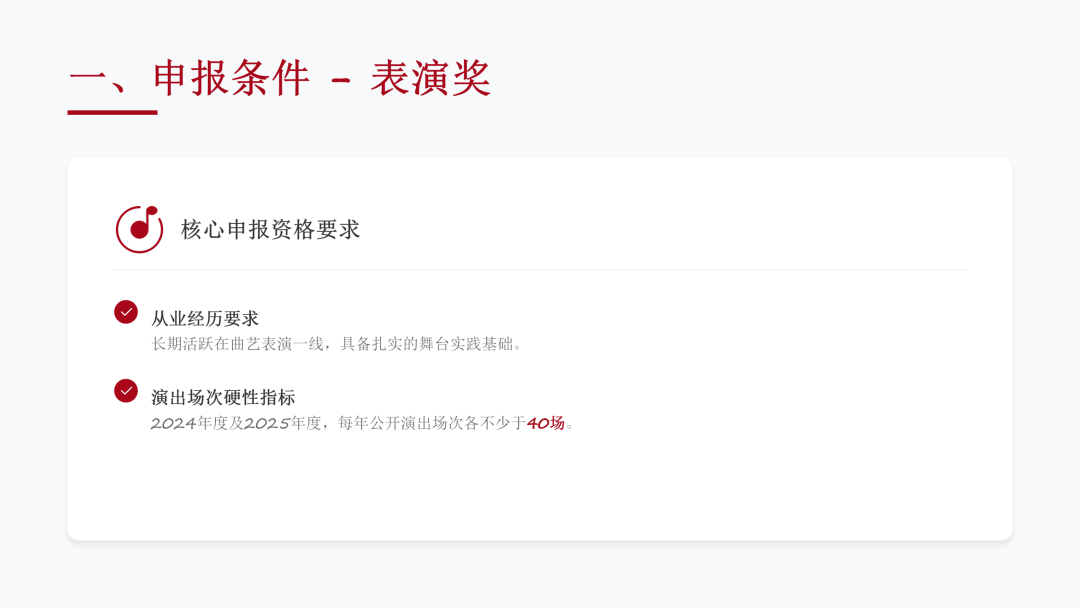Click the 年度及 text between the years
Viewport: 1080px width, 608px height.
click(x=221, y=423)
